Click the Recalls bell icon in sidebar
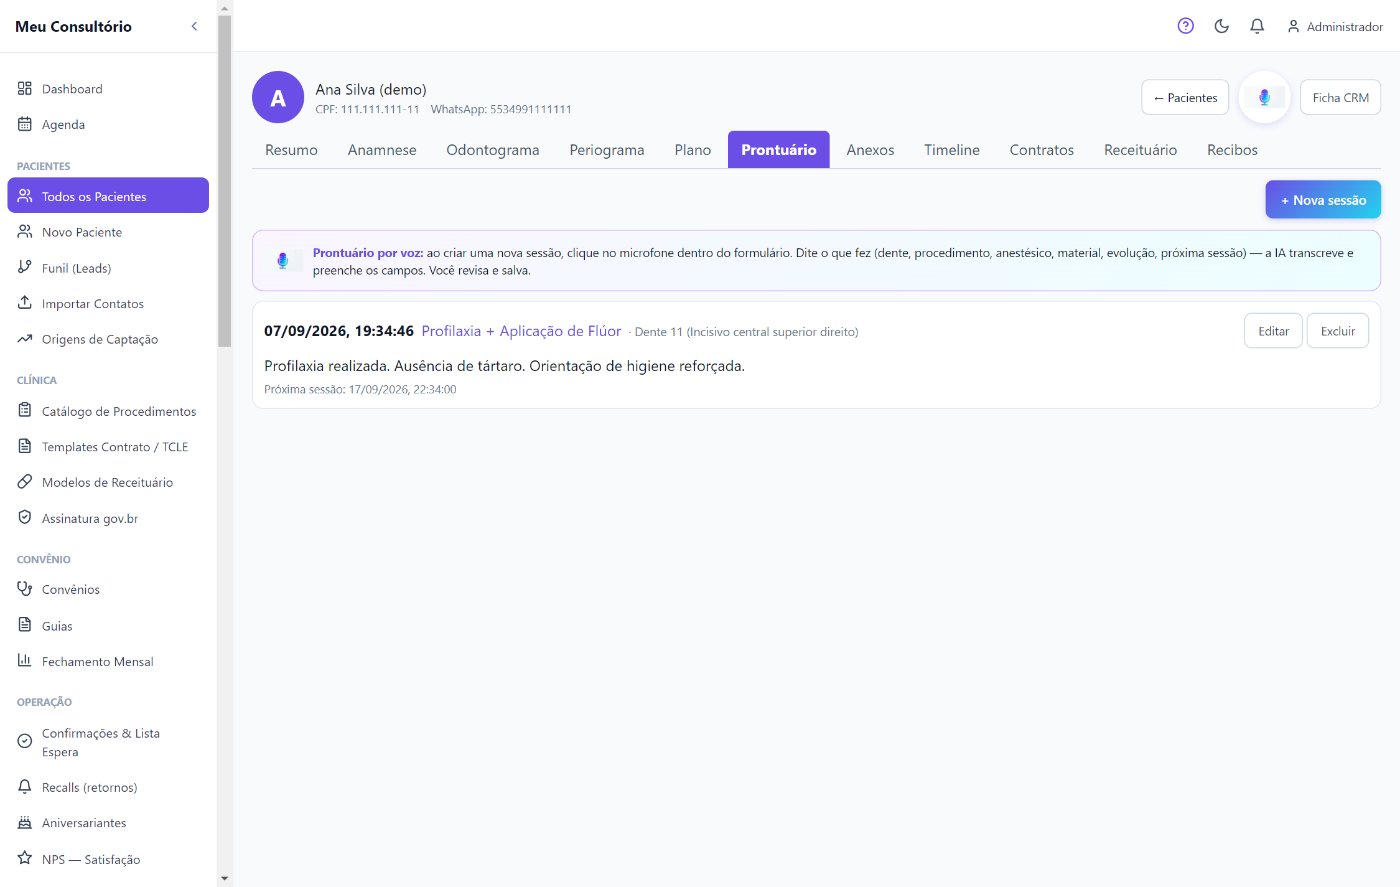Viewport: 1400px width, 887px height. point(25,787)
